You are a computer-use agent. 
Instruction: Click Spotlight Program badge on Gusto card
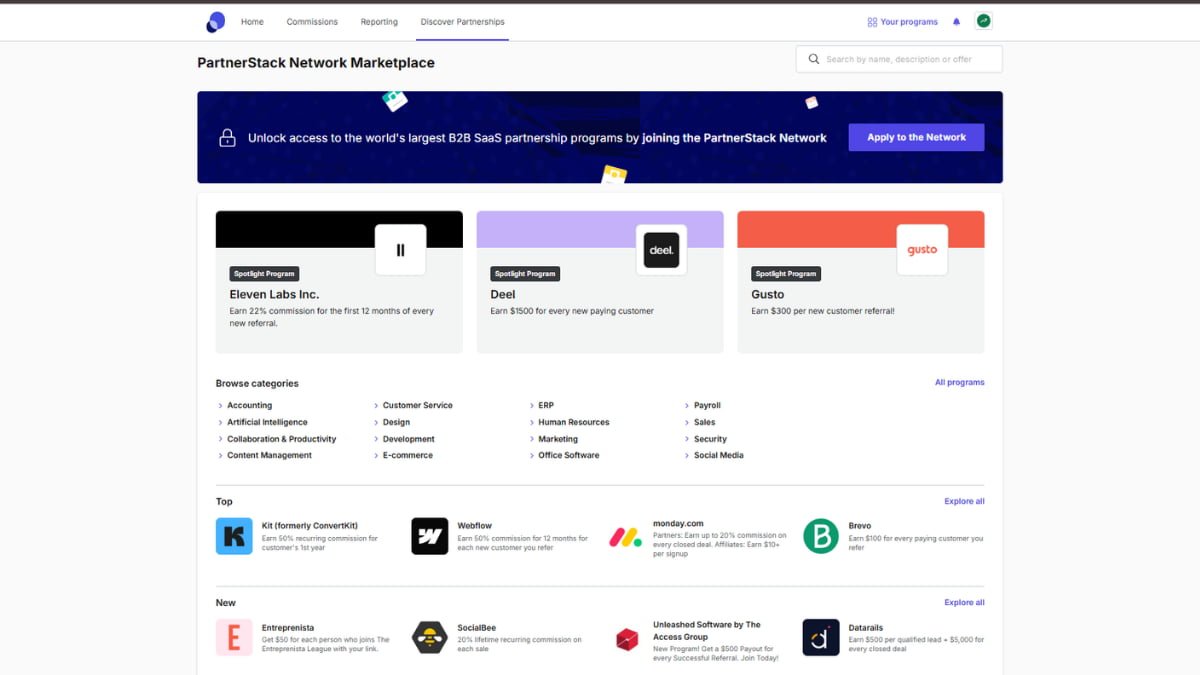tap(786, 273)
